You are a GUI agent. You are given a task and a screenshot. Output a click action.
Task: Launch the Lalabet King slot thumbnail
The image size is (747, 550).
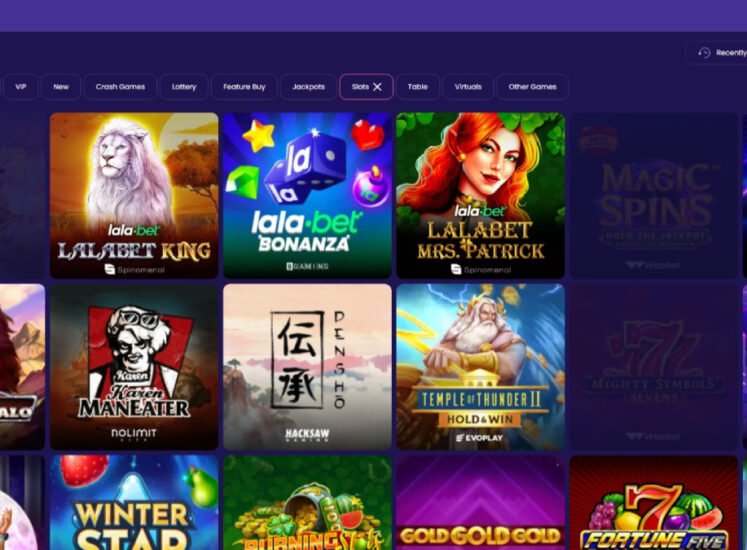click(134, 195)
